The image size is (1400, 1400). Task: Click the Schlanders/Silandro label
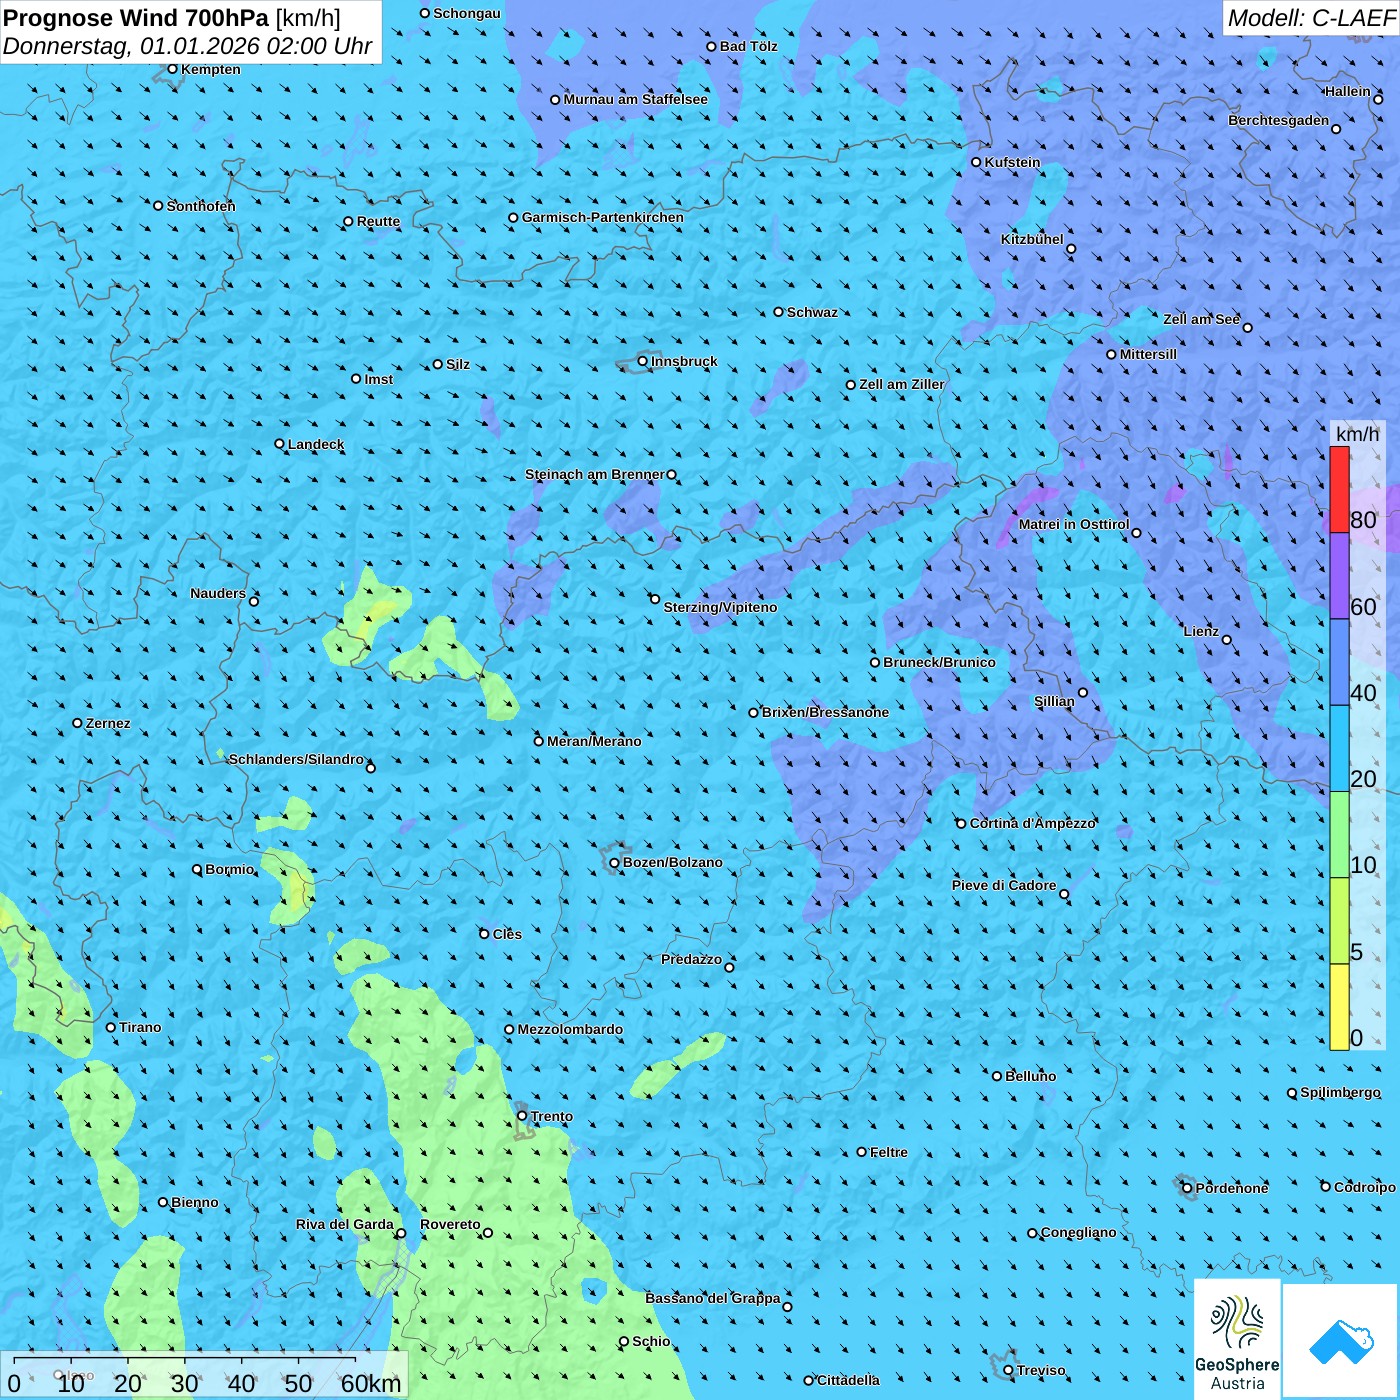tap(296, 759)
